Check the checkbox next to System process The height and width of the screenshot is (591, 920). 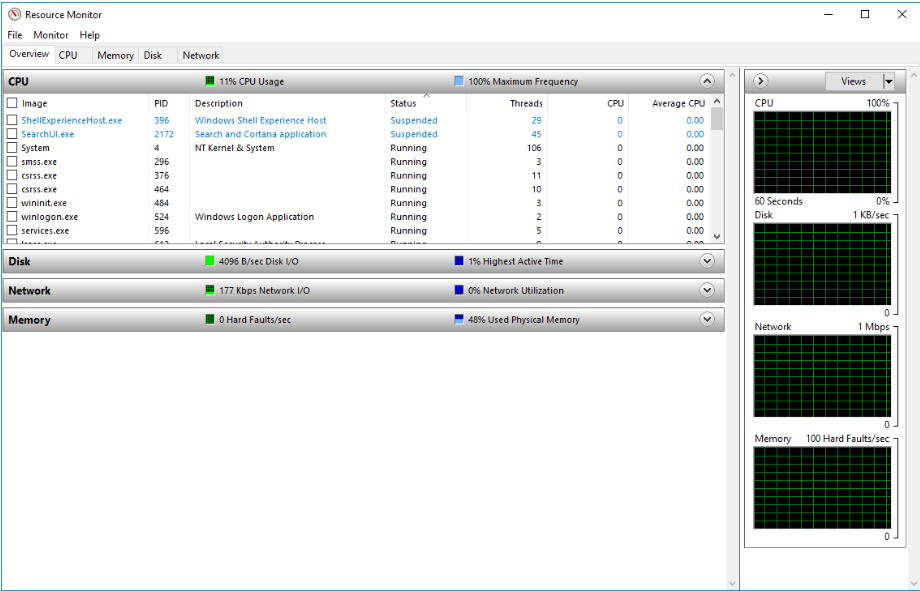[13, 147]
